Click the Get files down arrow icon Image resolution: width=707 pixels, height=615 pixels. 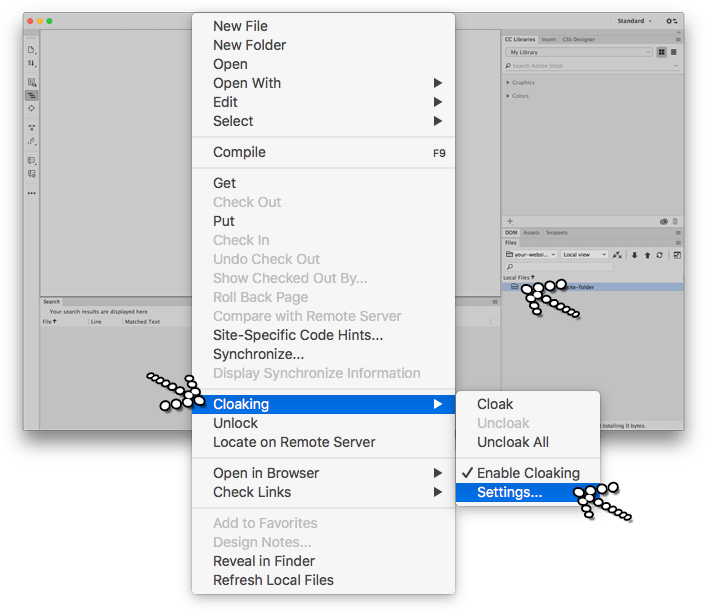634,255
